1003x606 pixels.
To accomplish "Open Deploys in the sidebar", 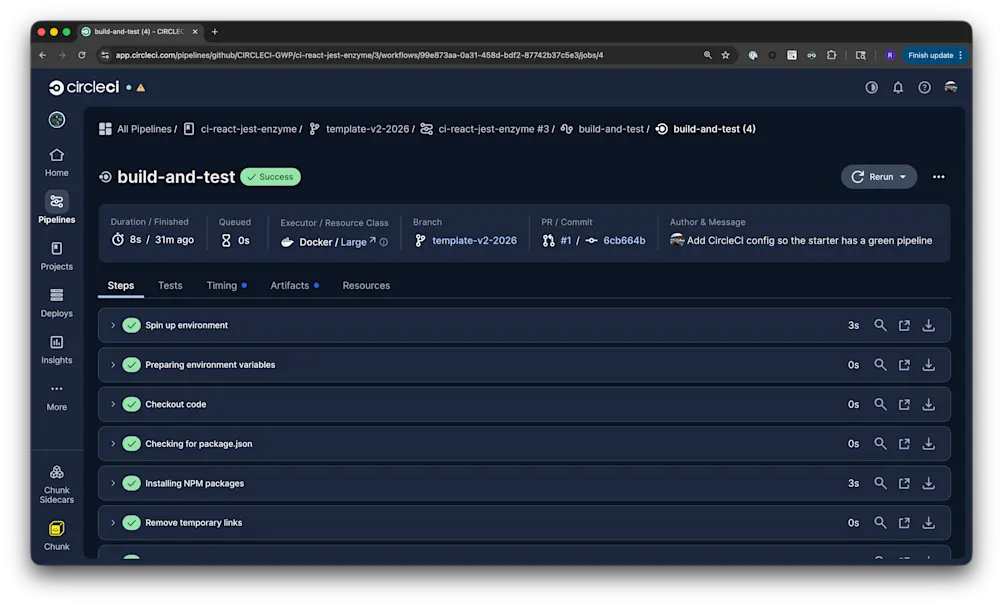I will point(56,303).
